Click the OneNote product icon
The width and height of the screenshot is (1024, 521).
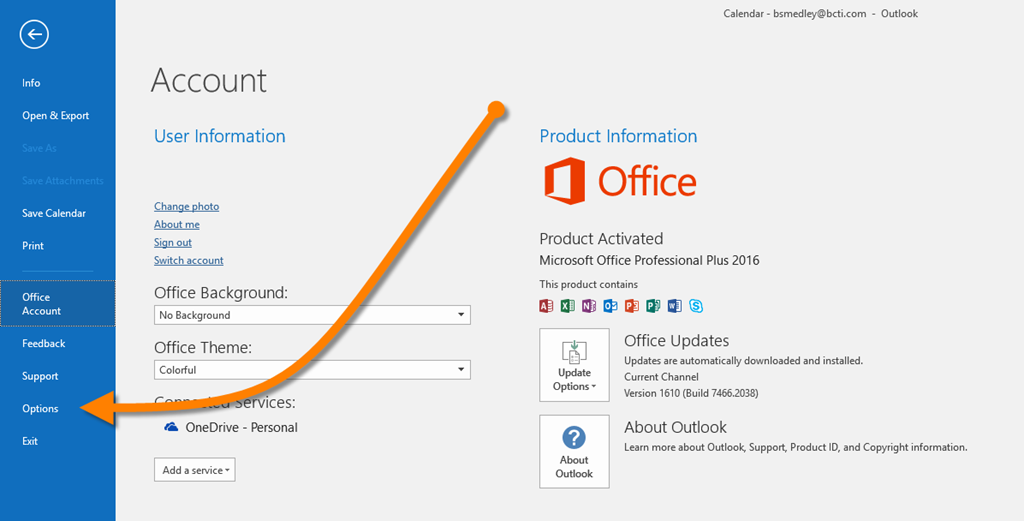[589, 306]
